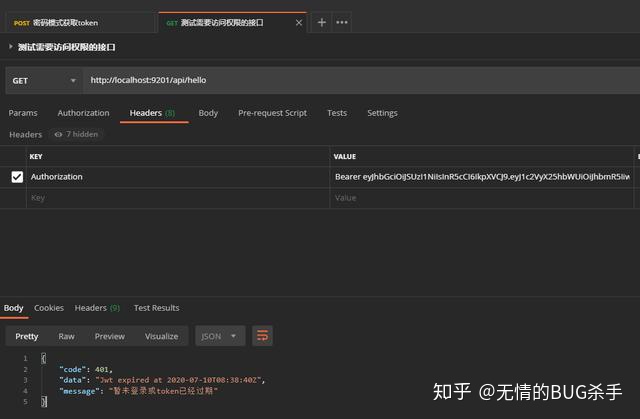Open the JSON format dropdown
The image size is (640, 419).
click(220, 336)
